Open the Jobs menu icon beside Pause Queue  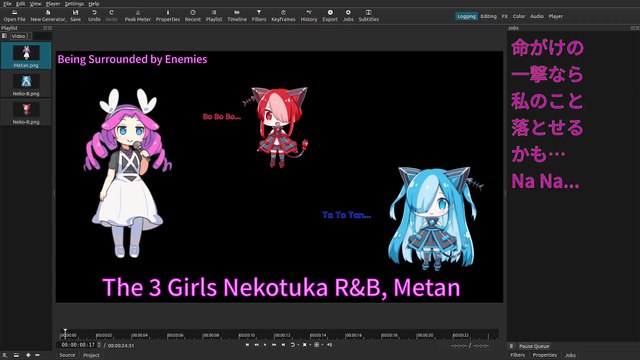pos(511,346)
